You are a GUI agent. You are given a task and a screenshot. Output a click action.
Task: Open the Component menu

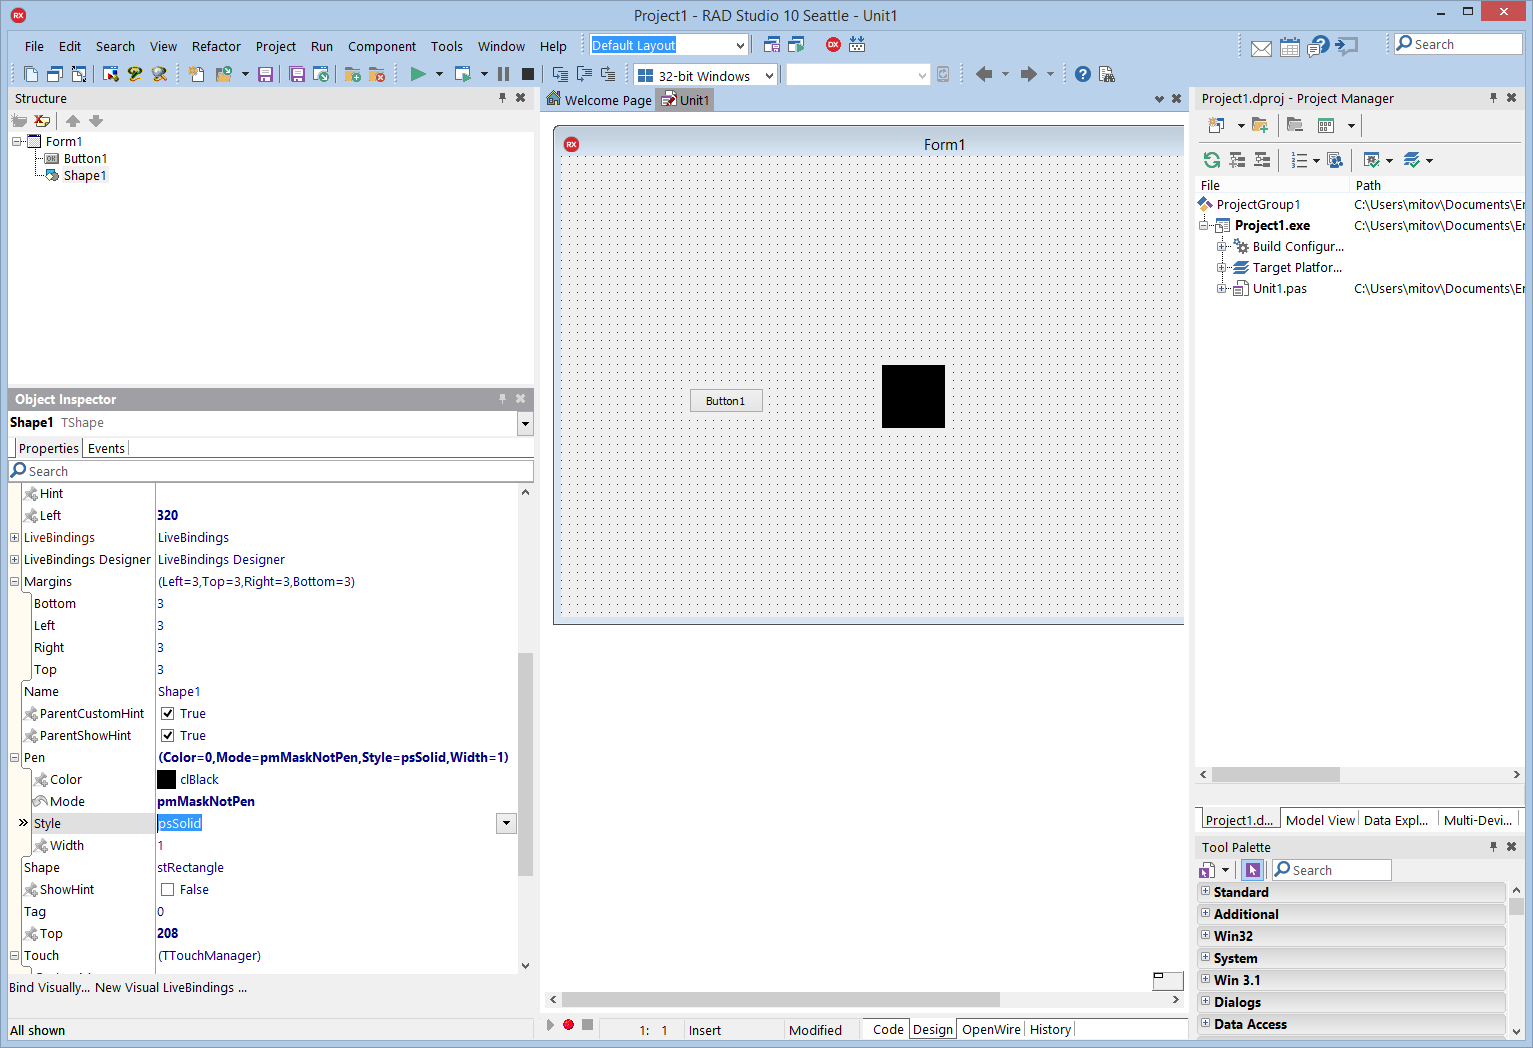point(382,46)
